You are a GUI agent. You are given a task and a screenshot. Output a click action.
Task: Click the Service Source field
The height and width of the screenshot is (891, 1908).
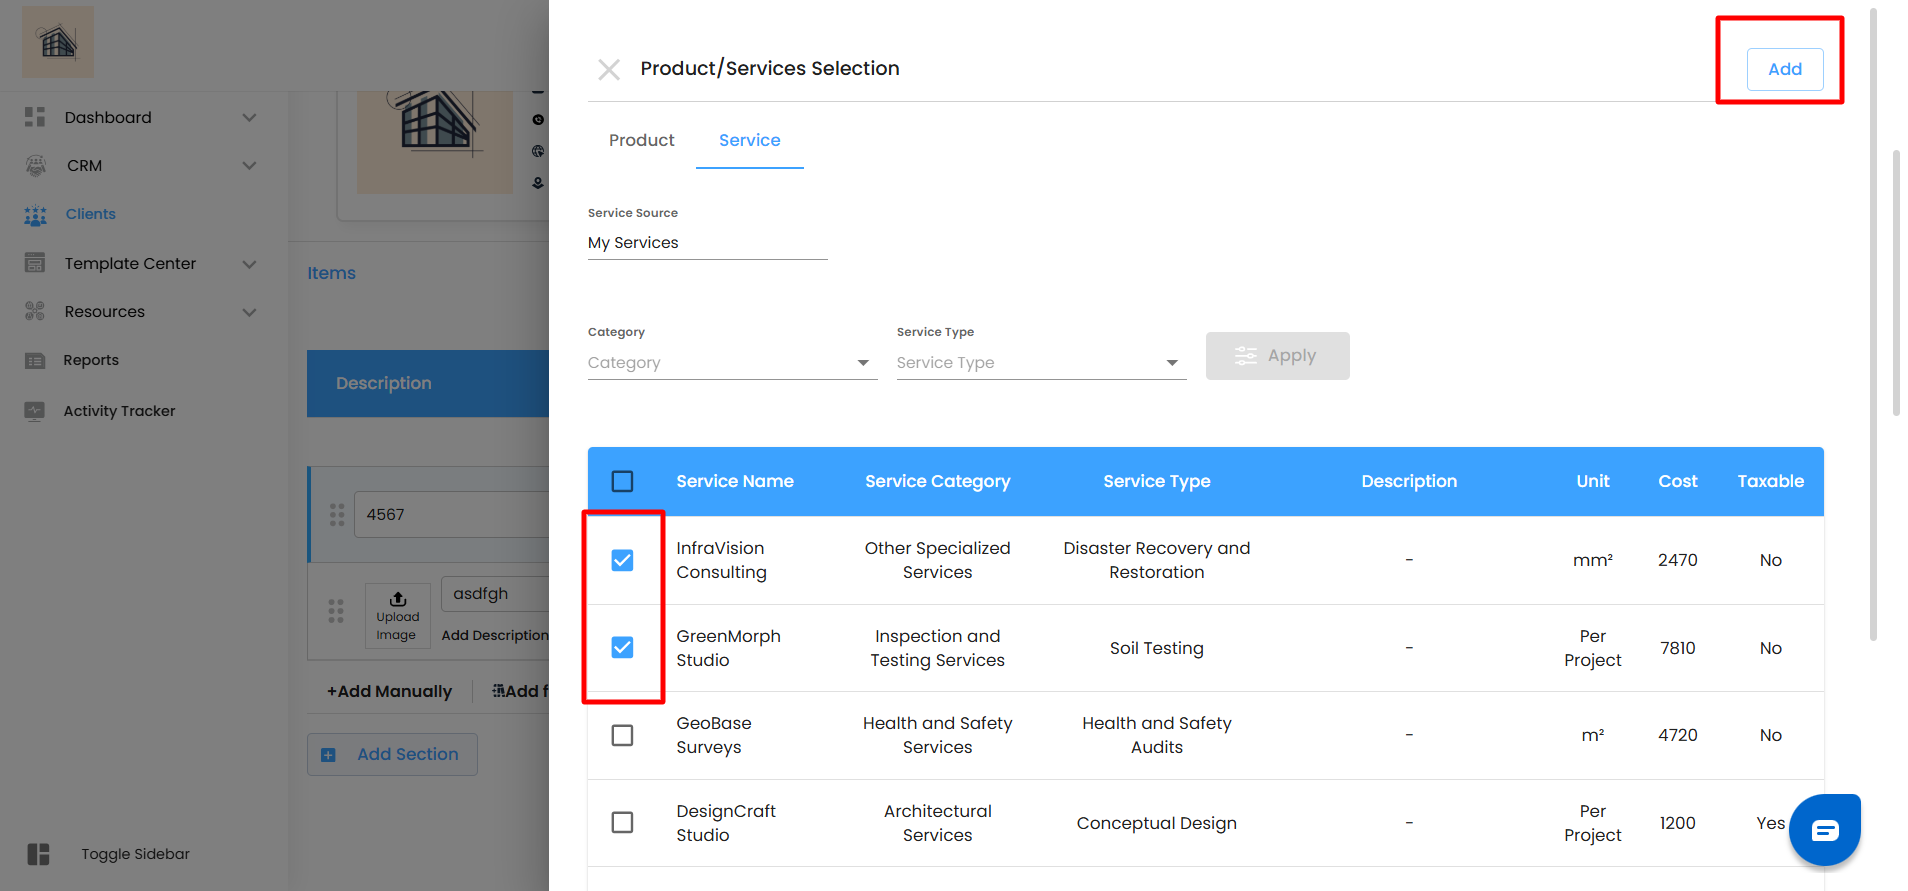pos(706,243)
